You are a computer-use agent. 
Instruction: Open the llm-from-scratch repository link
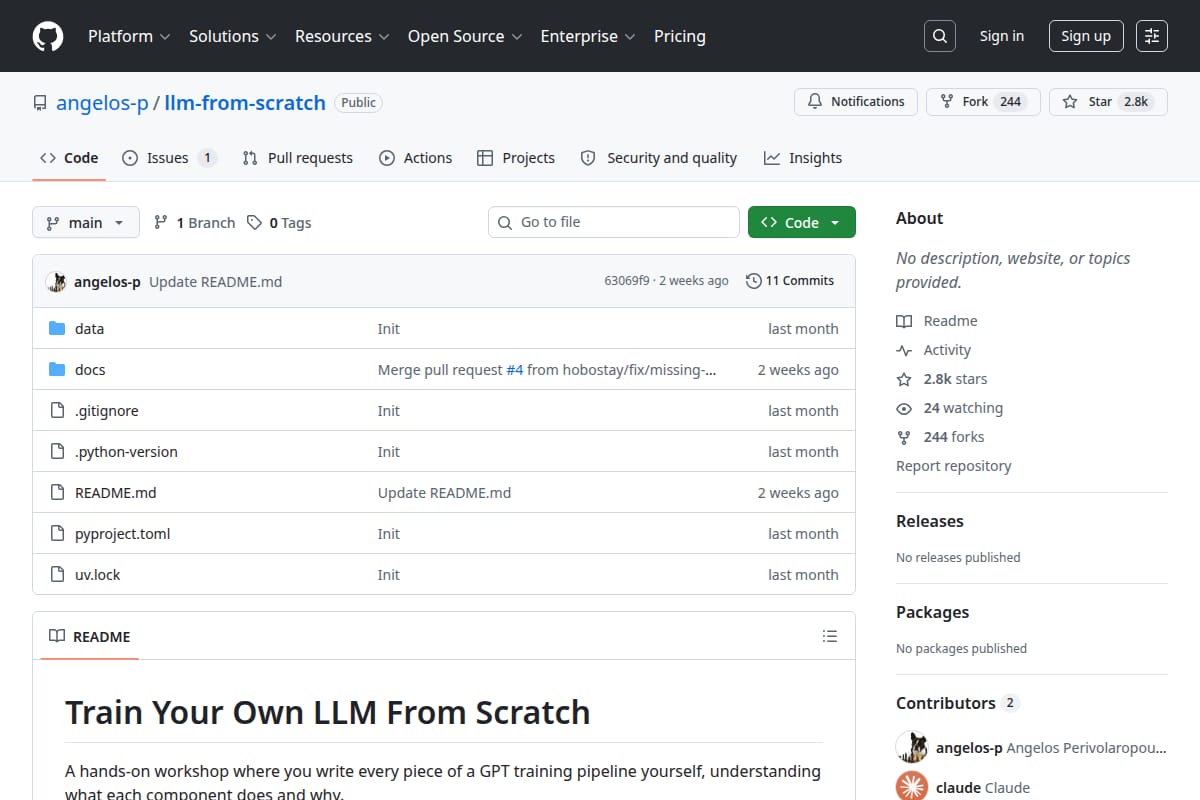pos(245,103)
